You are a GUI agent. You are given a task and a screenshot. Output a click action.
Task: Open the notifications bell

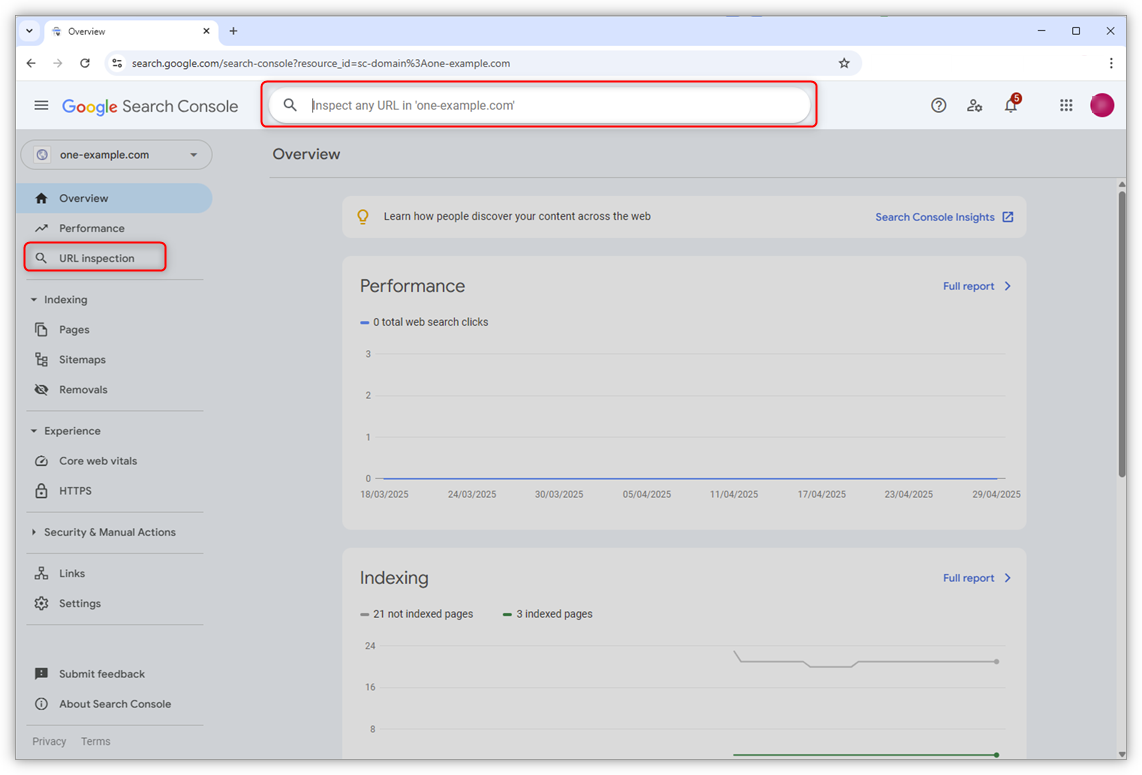coord(1010,105)
